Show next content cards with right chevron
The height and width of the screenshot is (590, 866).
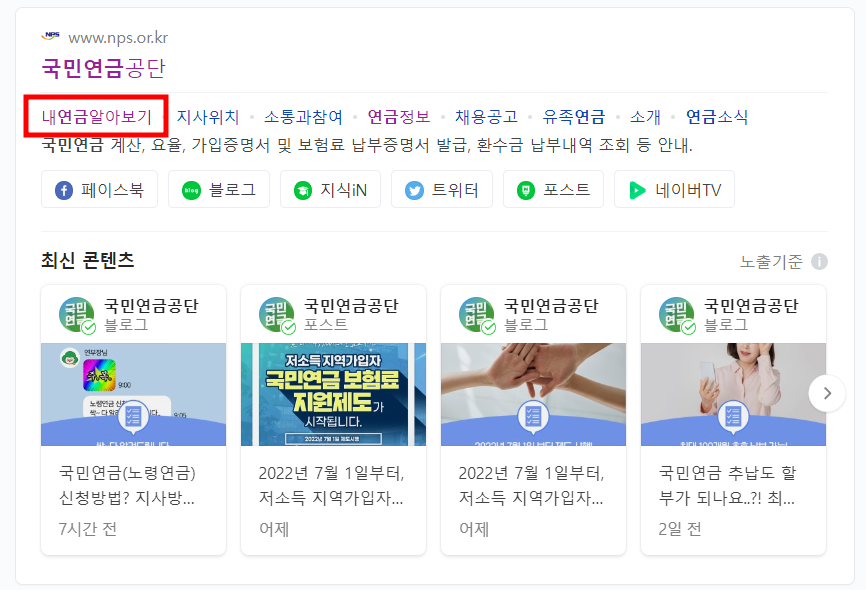click(x=827, y=393)
